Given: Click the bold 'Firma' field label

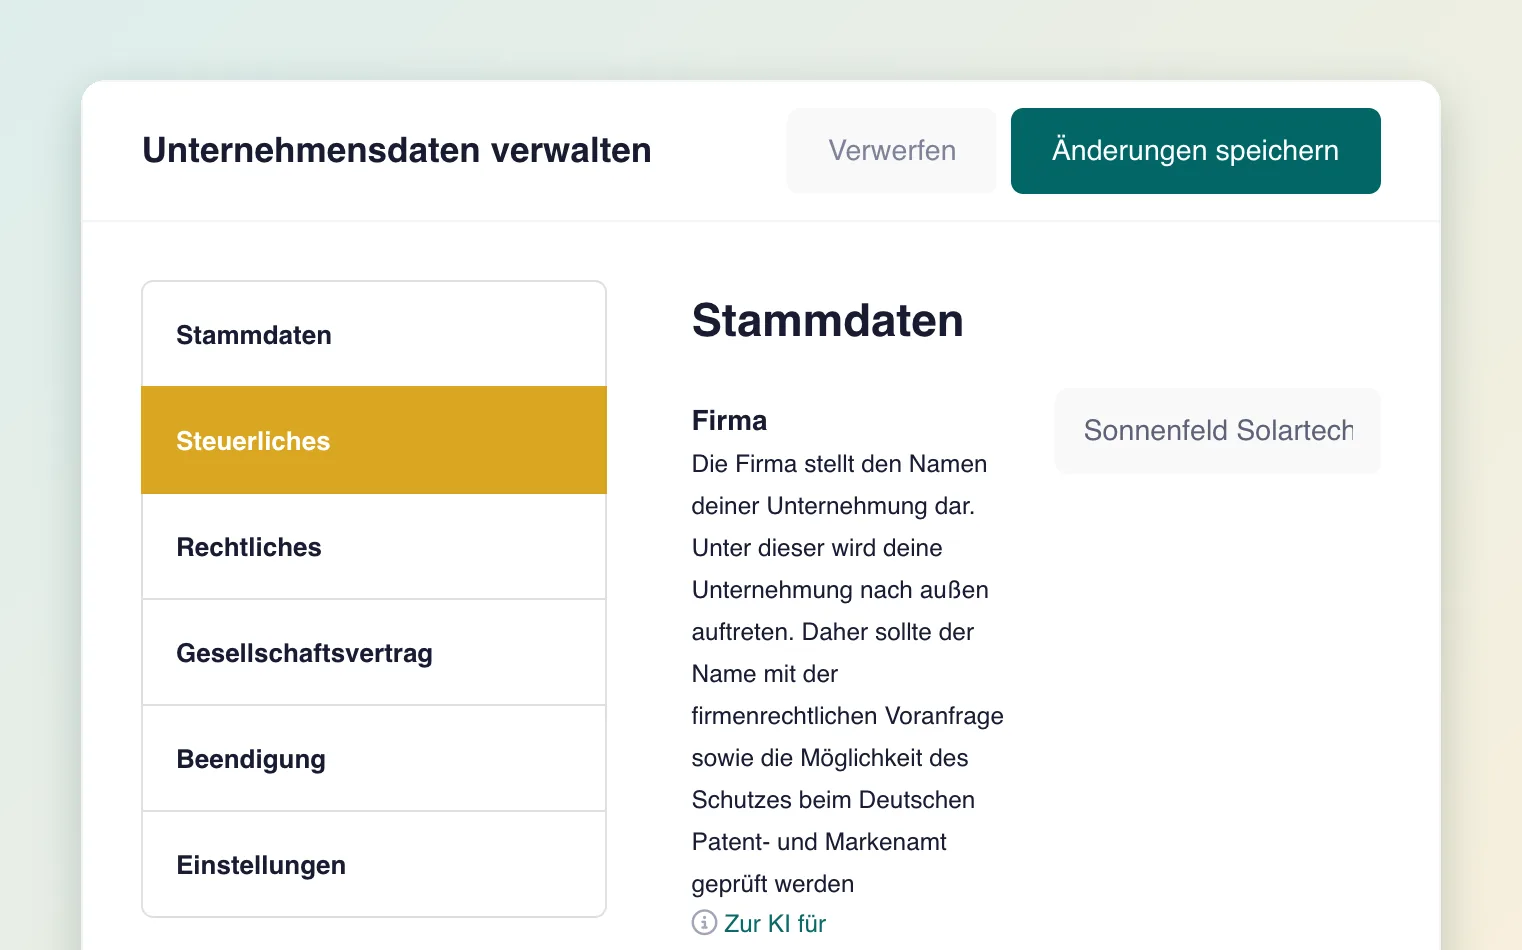Looking at the screenshot, I should [729, 420].
